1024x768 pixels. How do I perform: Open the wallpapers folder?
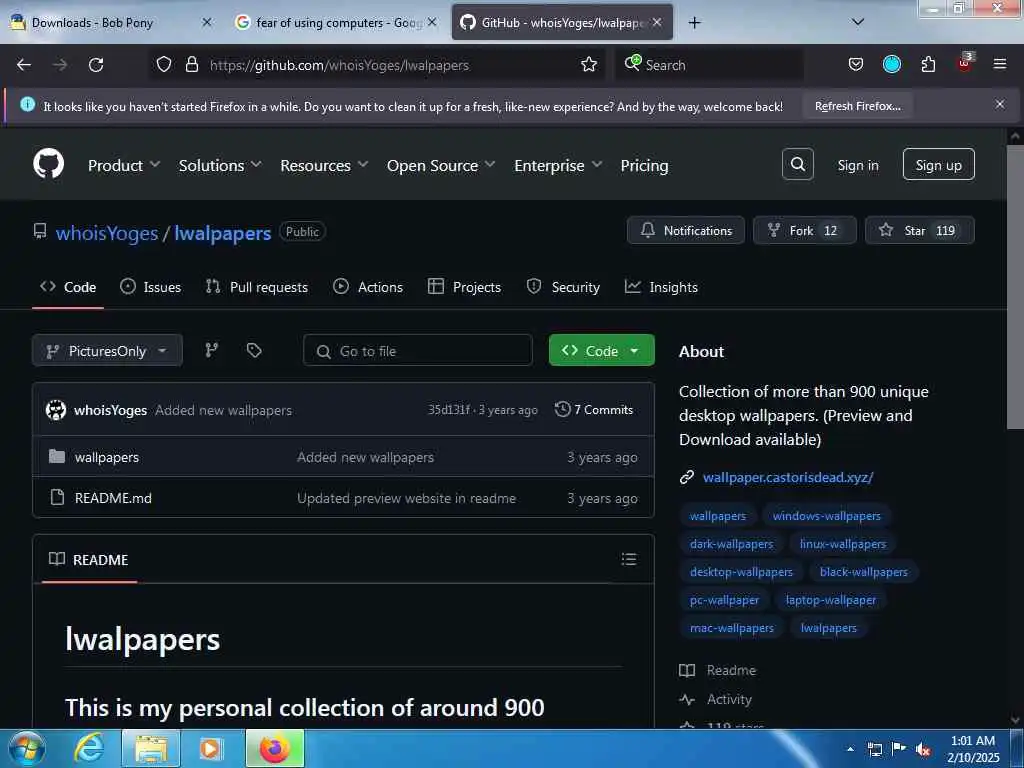tap(106, 457)
